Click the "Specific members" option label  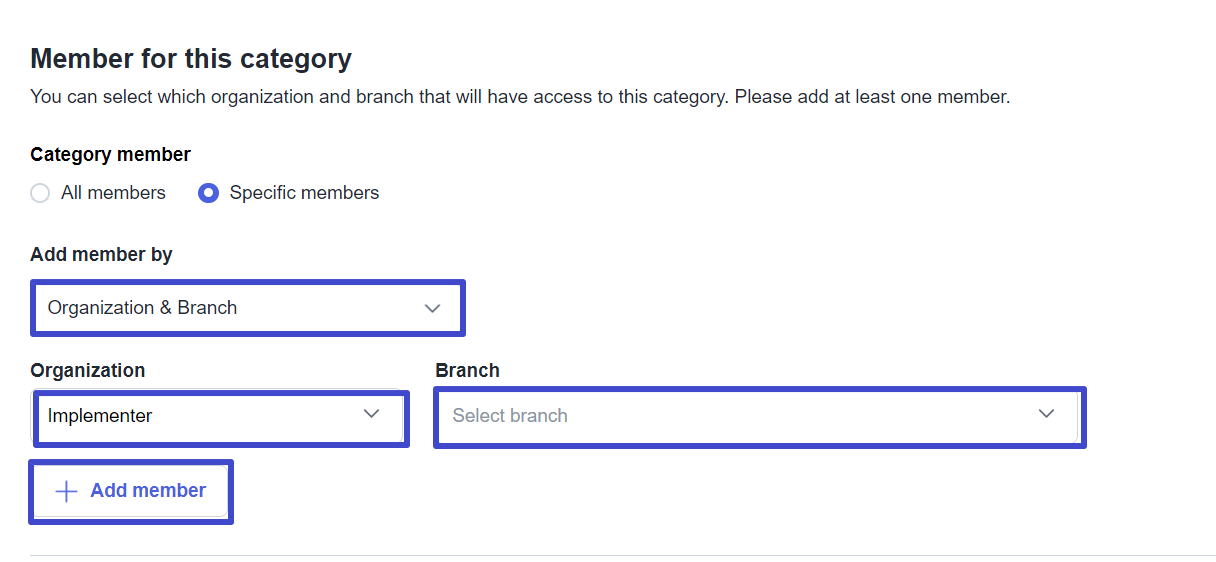(304, 193)
